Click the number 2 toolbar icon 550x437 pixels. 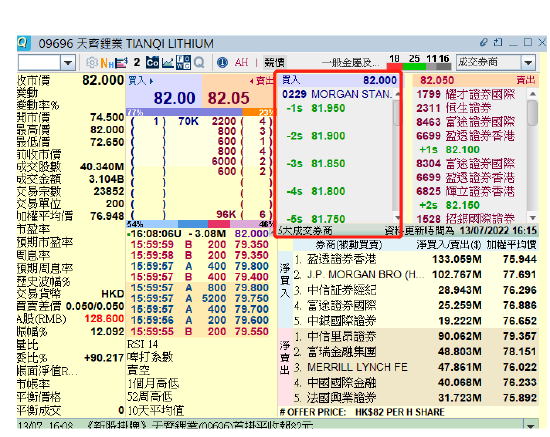[x=137, y=62]
